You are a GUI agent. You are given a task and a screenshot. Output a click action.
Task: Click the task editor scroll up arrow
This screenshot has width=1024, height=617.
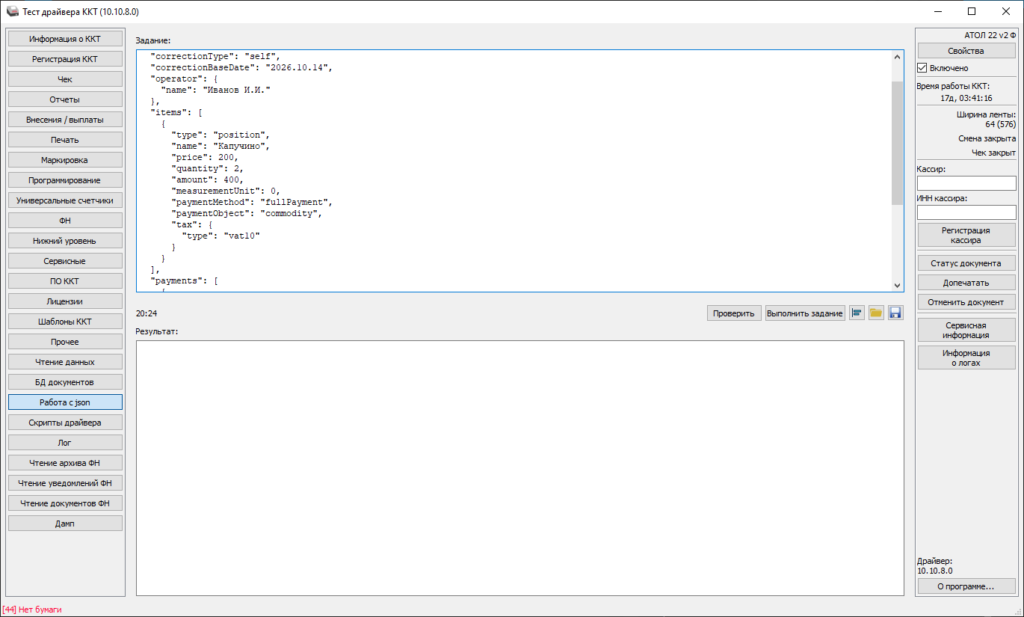897,57
